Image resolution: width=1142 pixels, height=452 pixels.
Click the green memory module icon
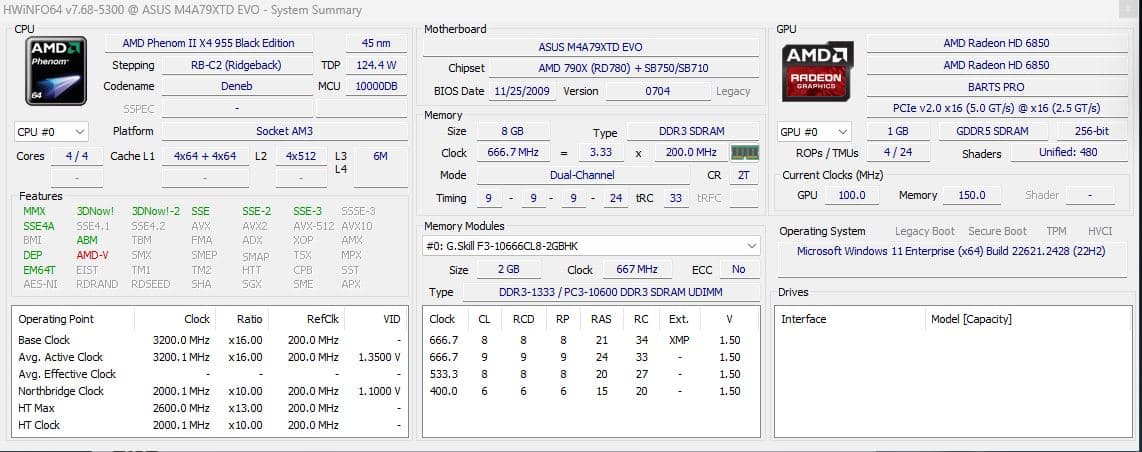coord(744,153)
